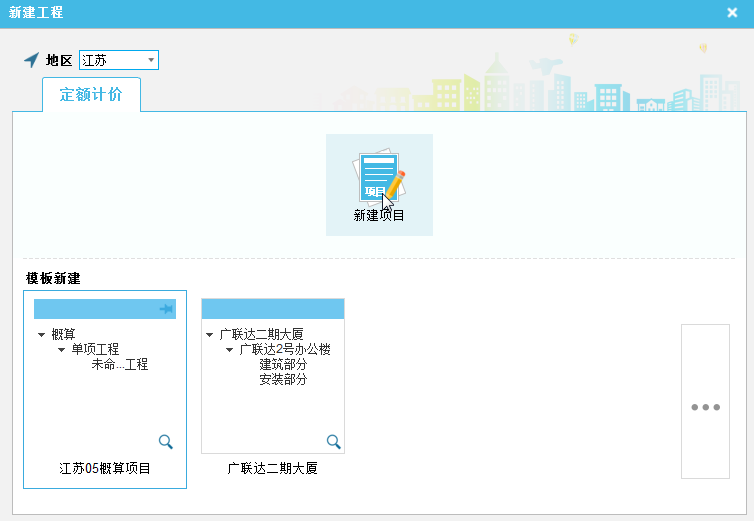
Task: Open the 地区 region dropdown showing 江苏
Action: pyautogui.click(x=151, y=60)
